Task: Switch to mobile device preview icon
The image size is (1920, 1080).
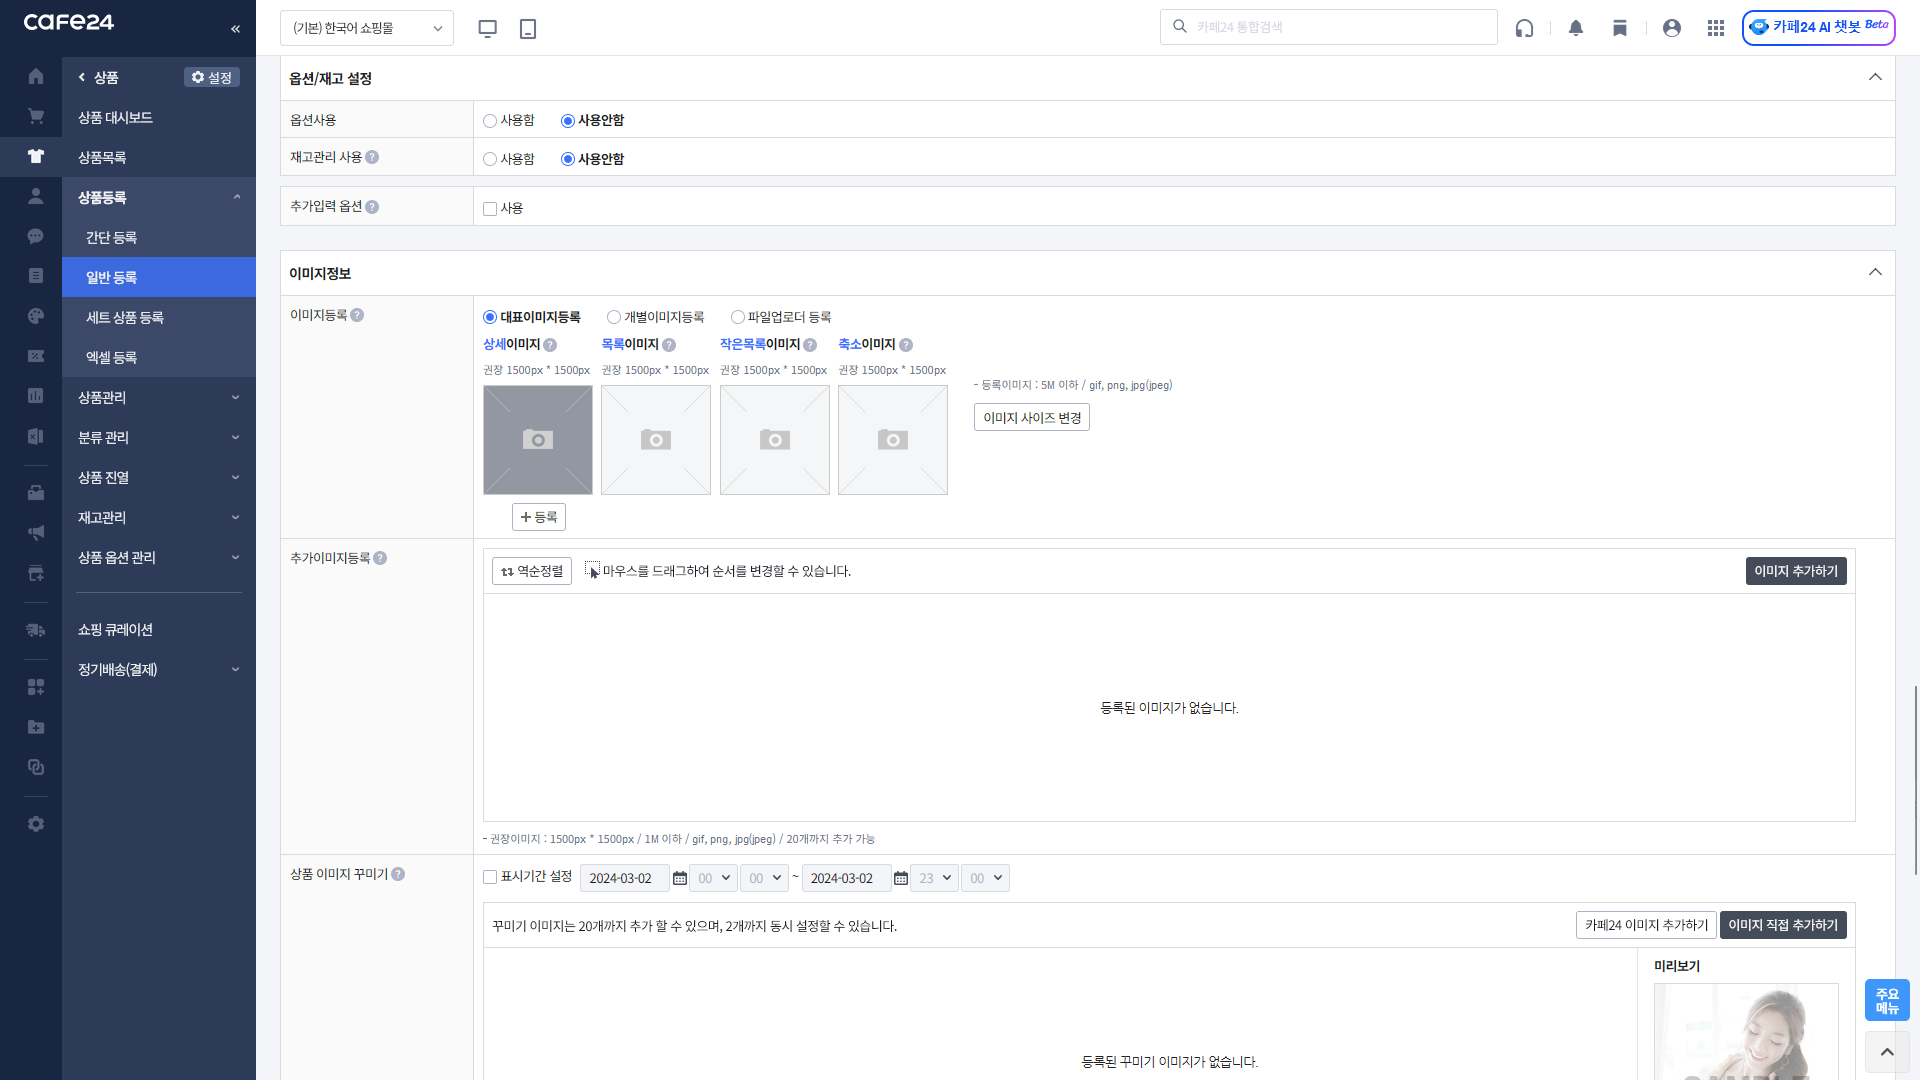Action: [x=528, y=28]
